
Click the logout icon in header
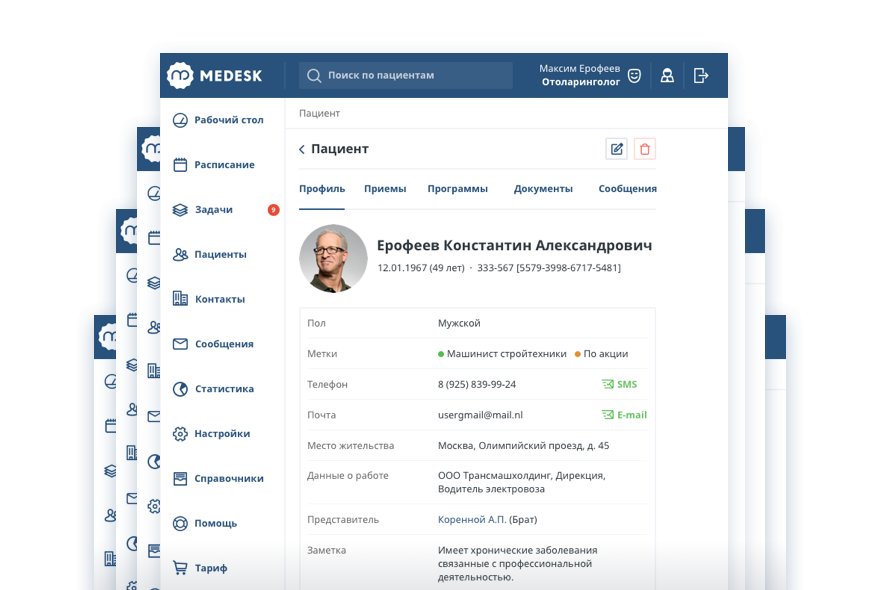(x=701, y=75)
